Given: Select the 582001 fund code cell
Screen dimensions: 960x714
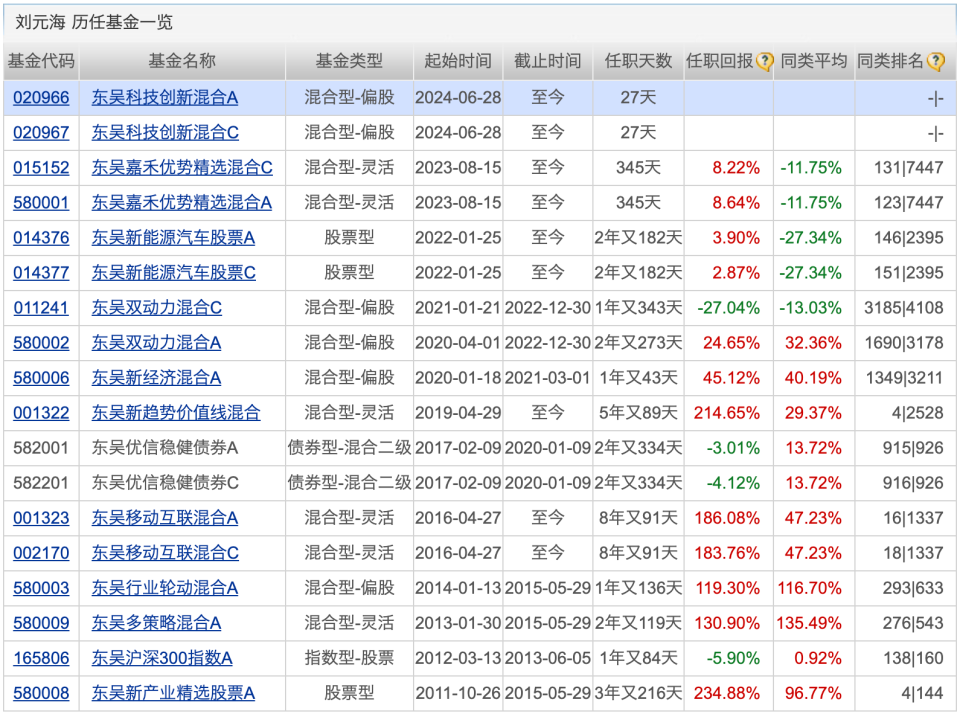Looking at the screenshot, I should pos(41,448).
